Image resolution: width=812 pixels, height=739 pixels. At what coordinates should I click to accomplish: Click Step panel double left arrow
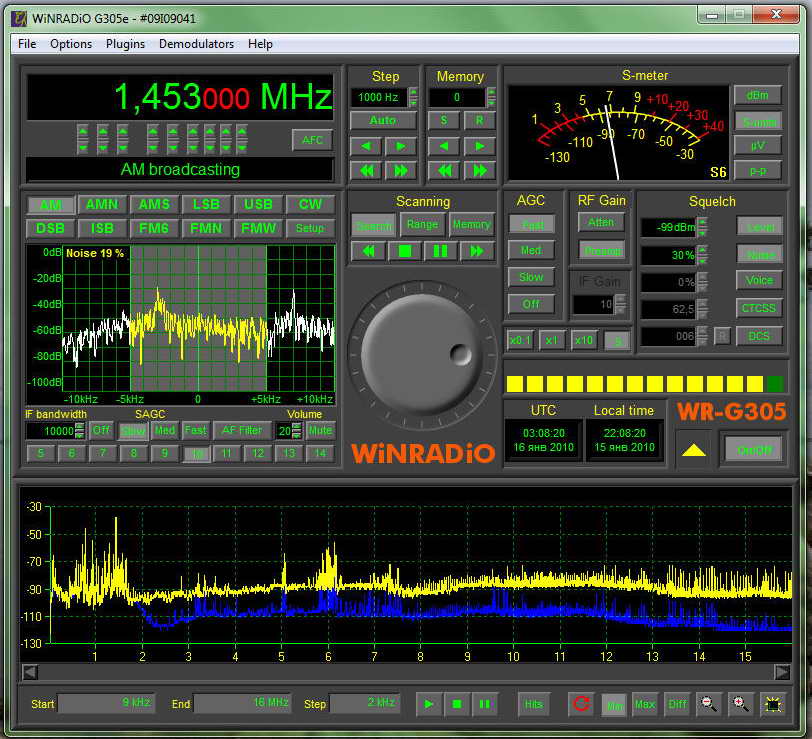click(367, 170)
